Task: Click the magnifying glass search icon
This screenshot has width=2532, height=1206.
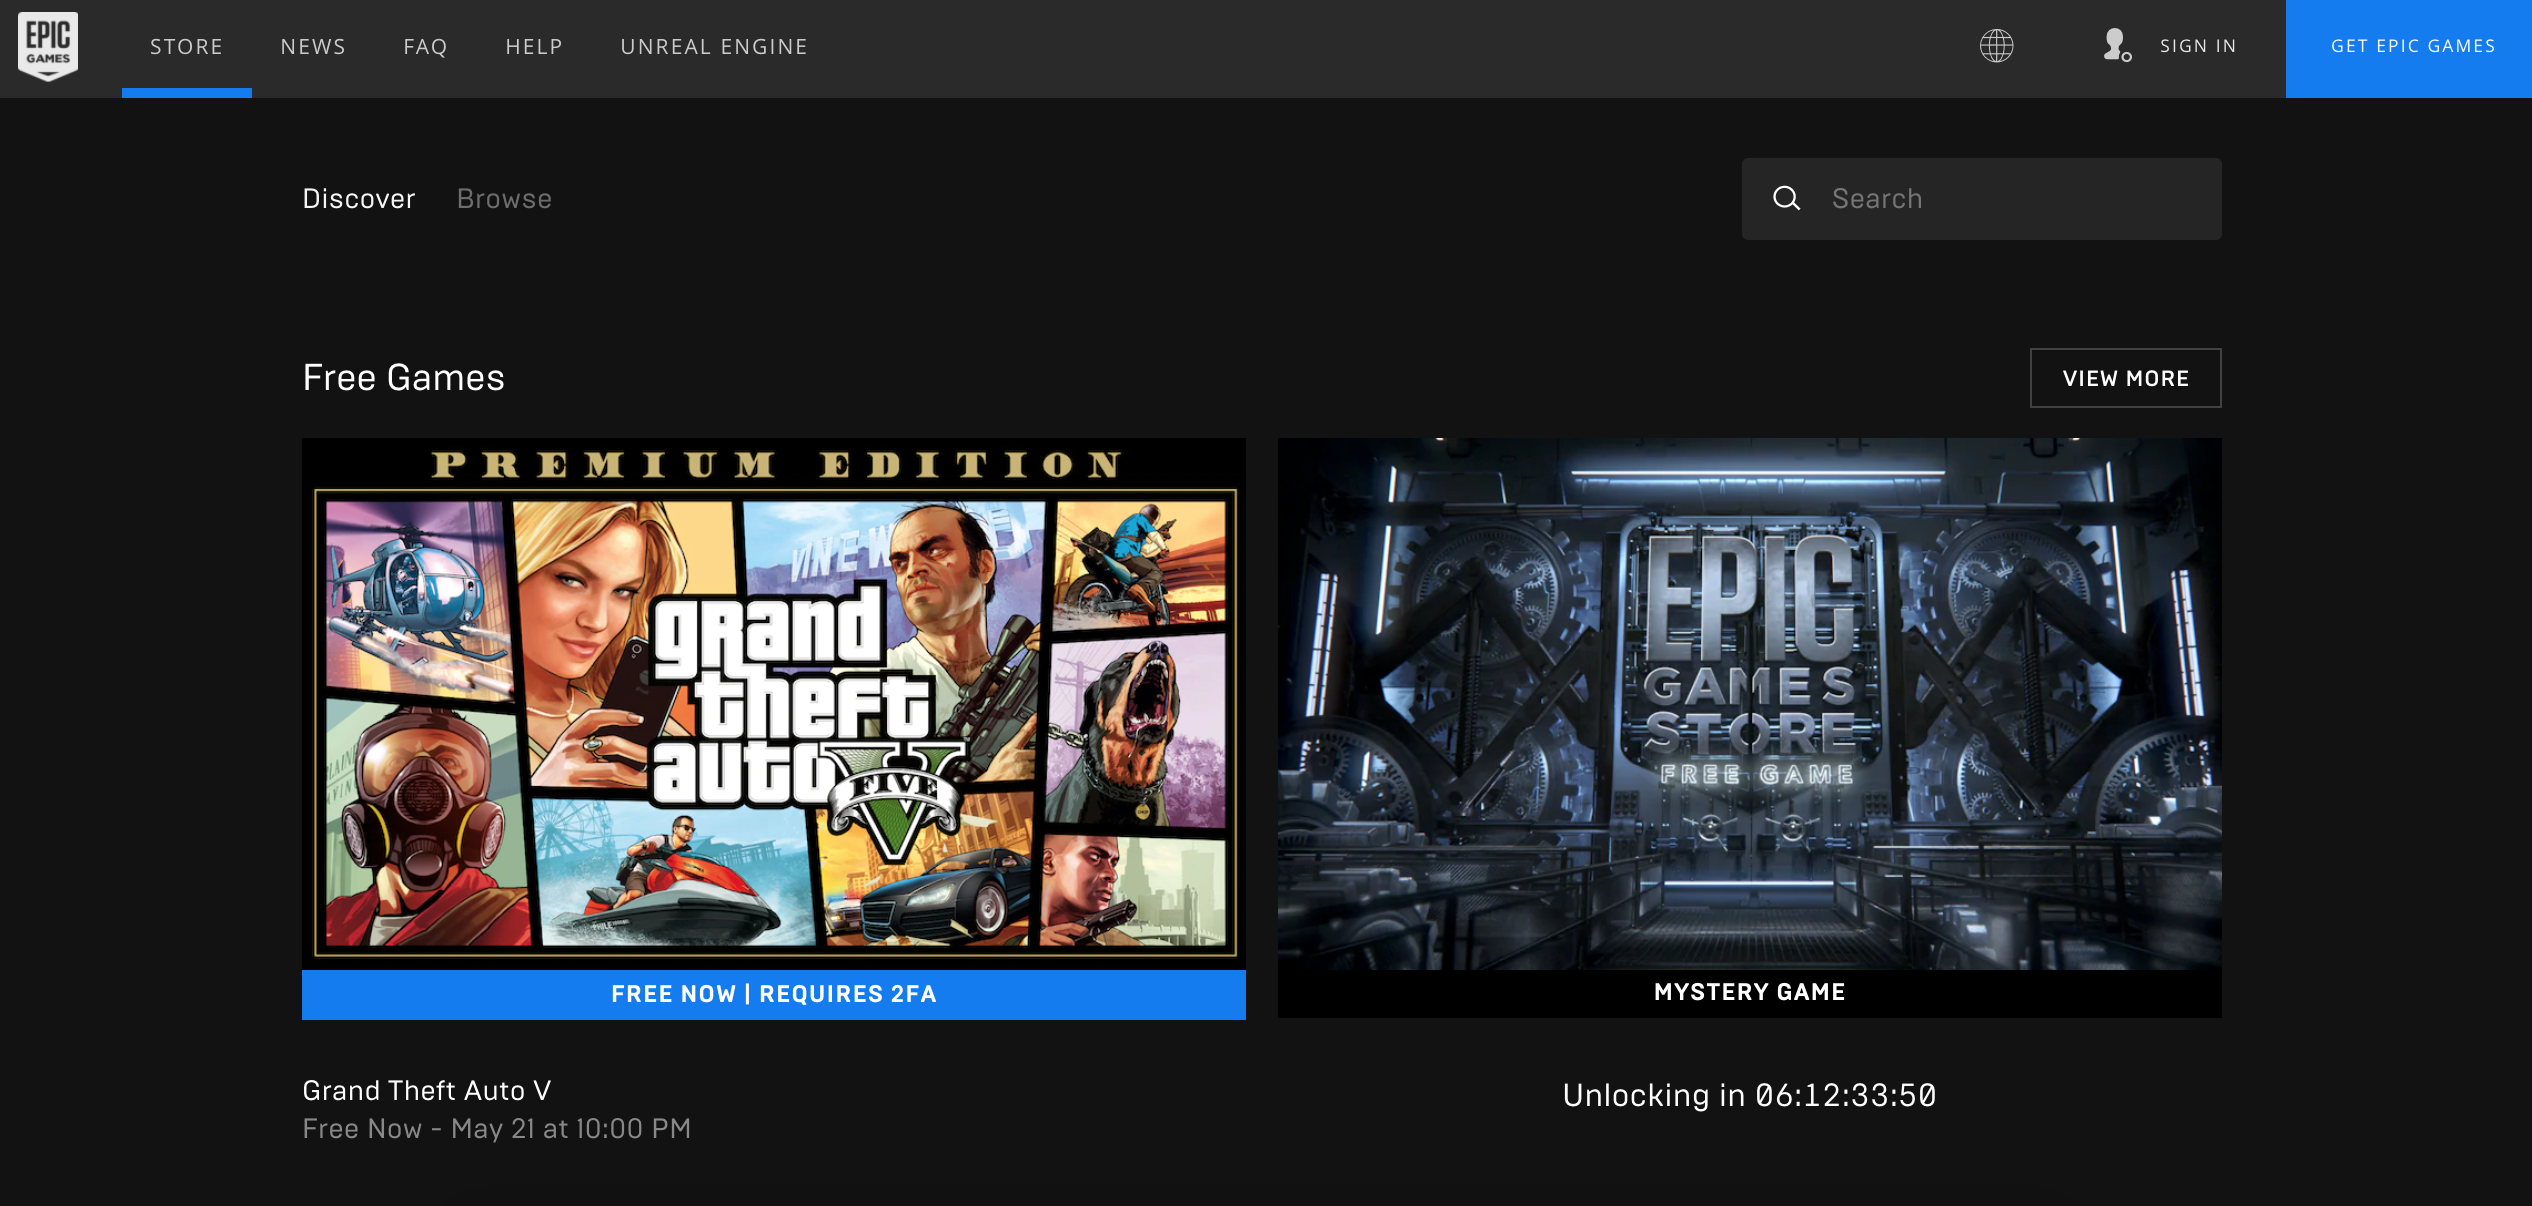Action: pos(1787,198)
